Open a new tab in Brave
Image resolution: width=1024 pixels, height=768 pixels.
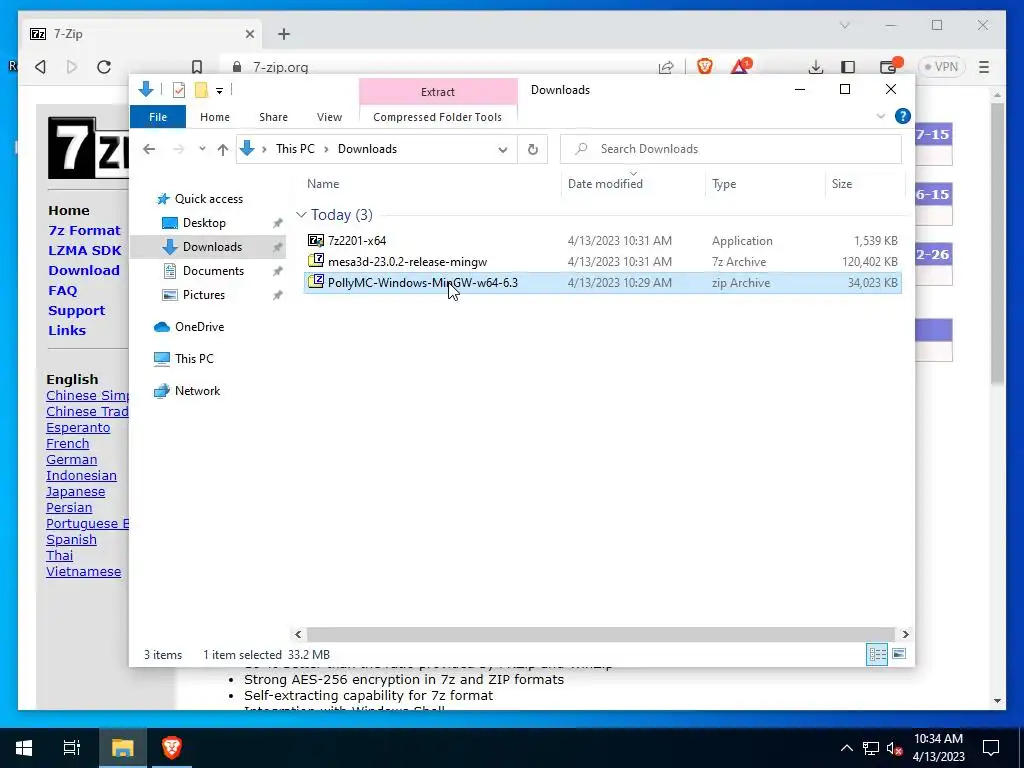pos(283,34)
